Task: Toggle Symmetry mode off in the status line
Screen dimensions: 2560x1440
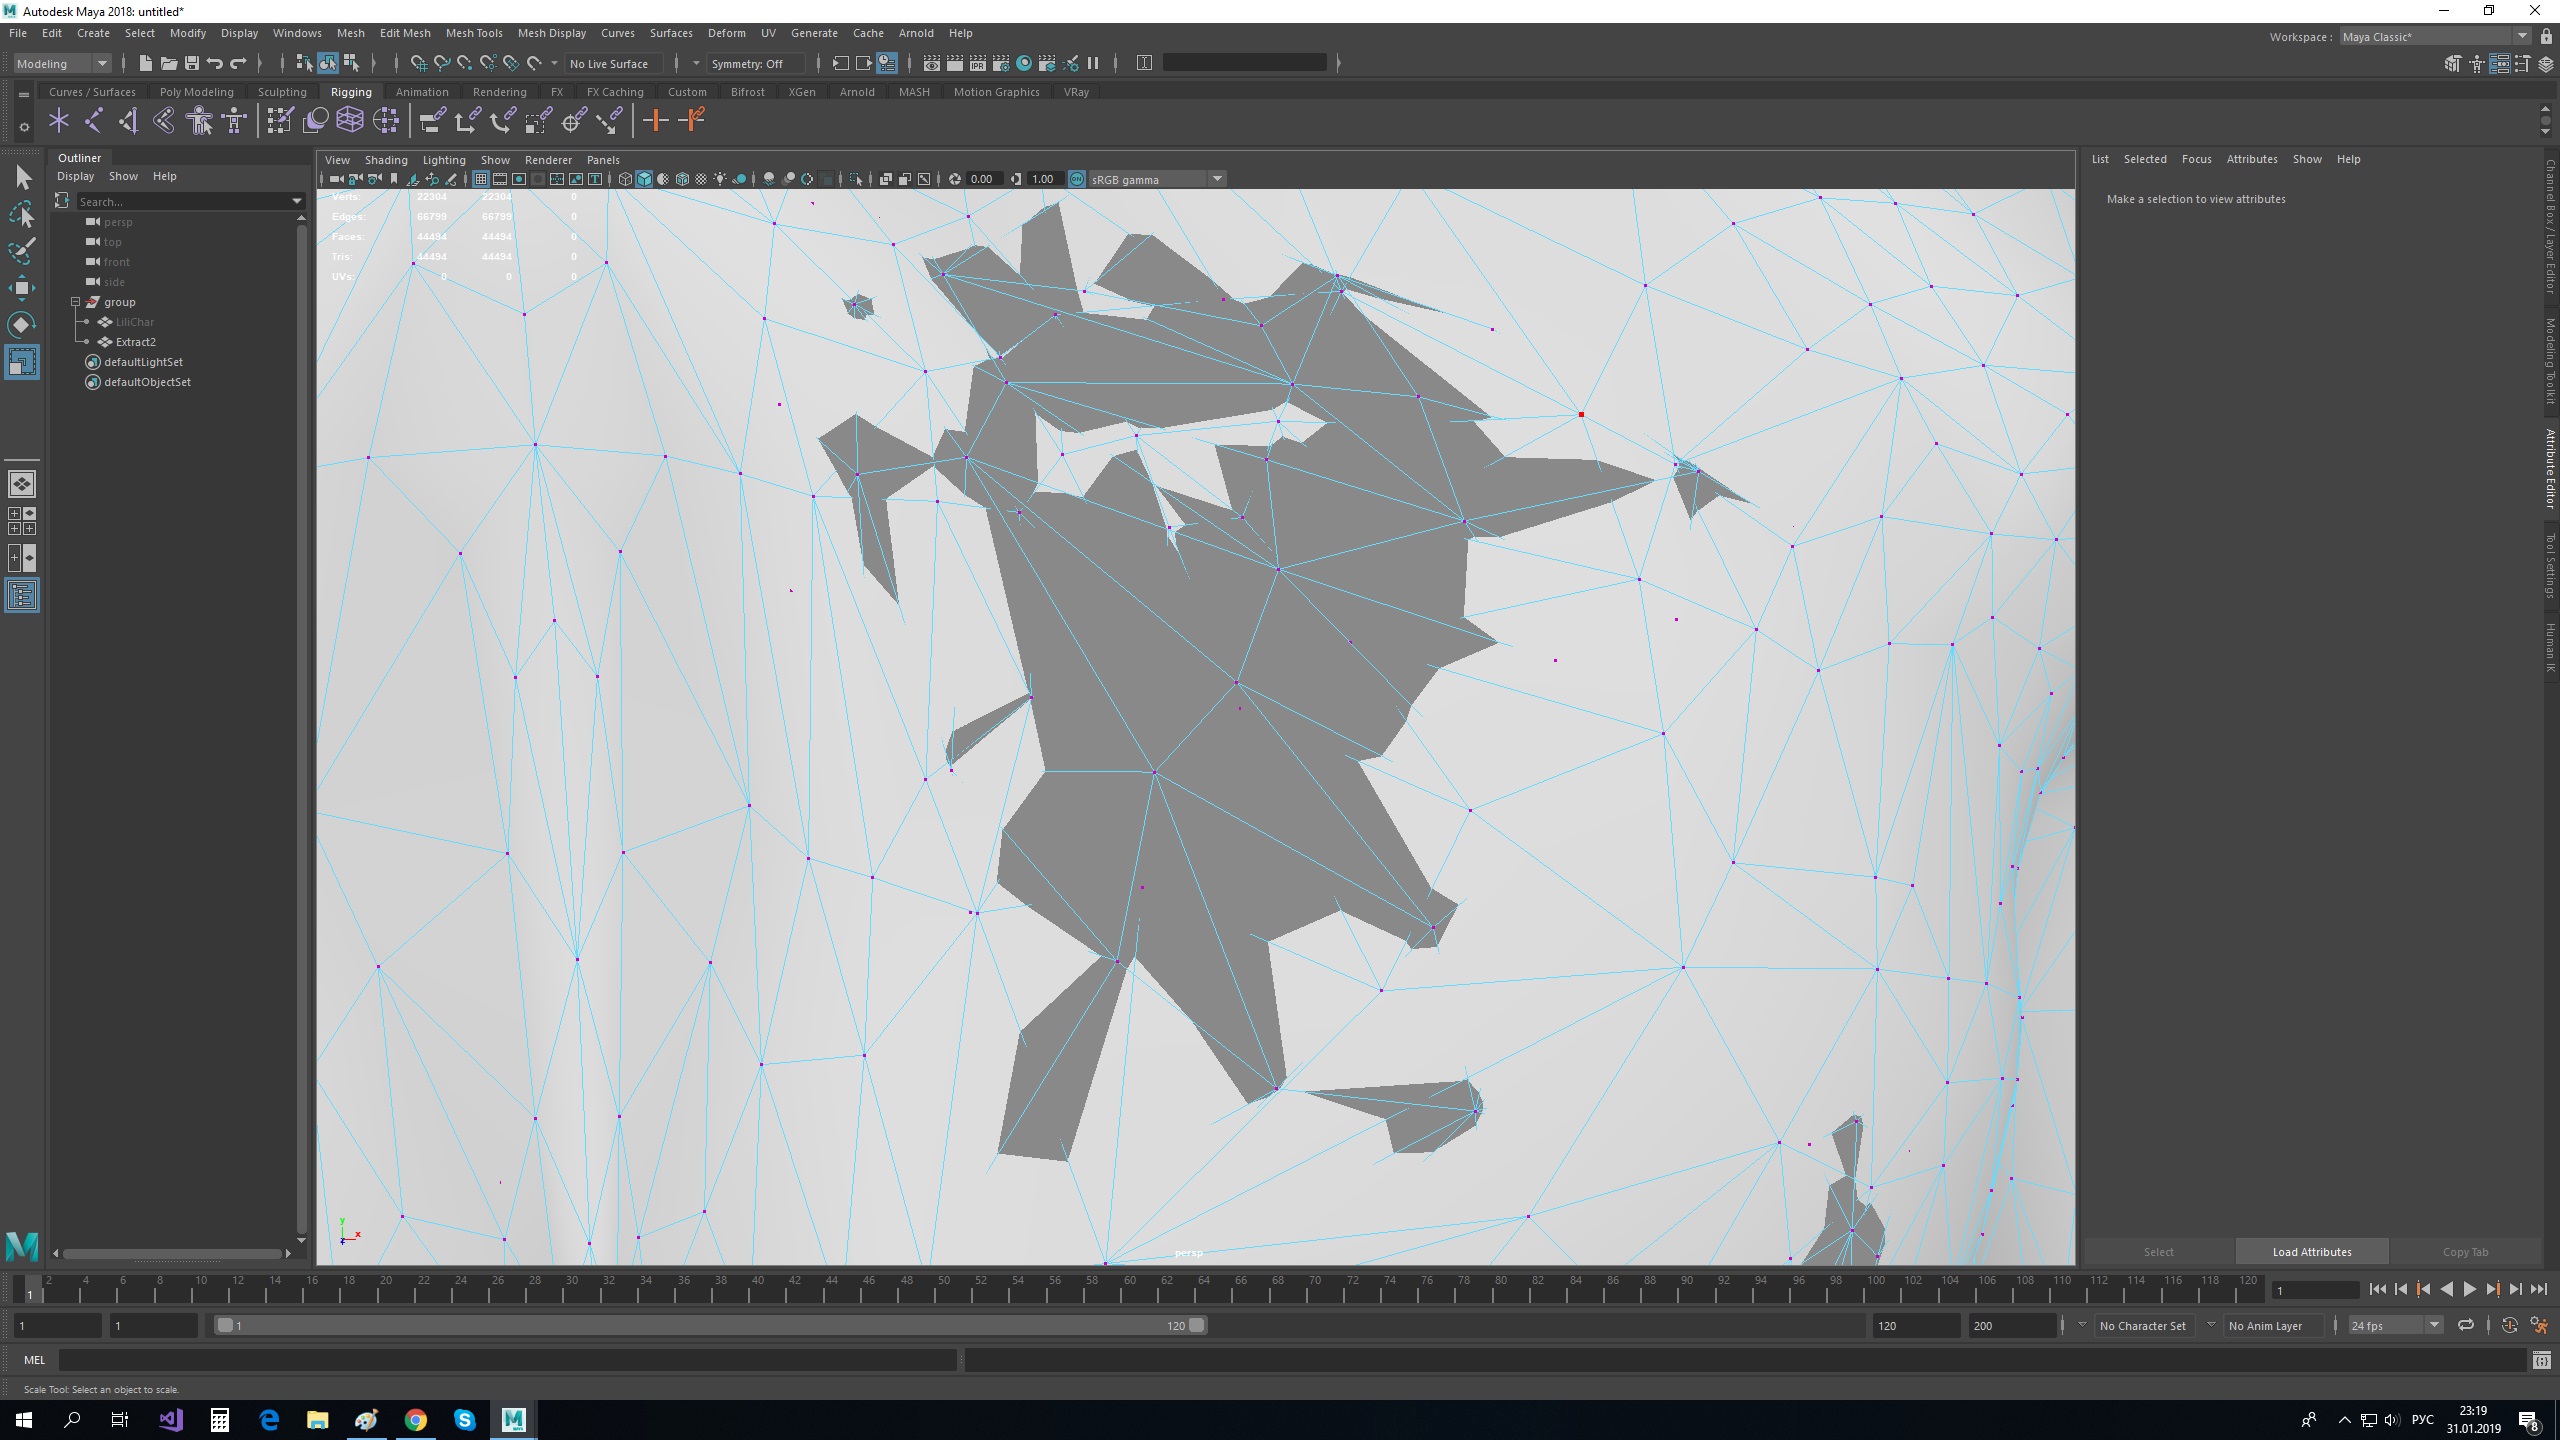Action: (750, 63)
